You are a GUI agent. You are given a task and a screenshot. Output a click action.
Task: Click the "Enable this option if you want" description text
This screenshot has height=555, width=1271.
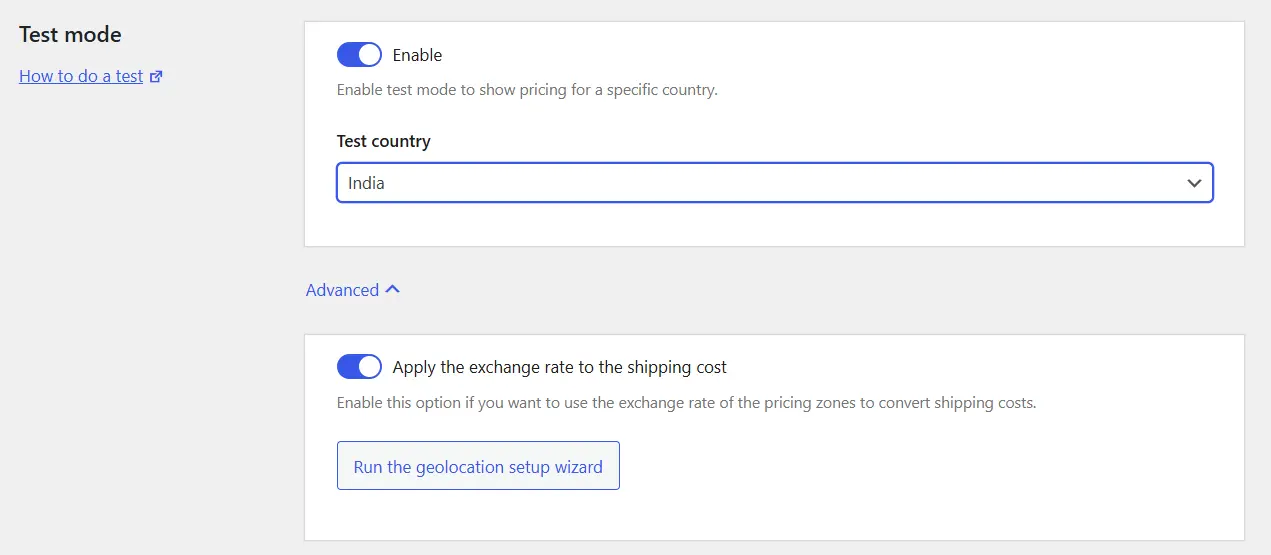click(686, 404)
